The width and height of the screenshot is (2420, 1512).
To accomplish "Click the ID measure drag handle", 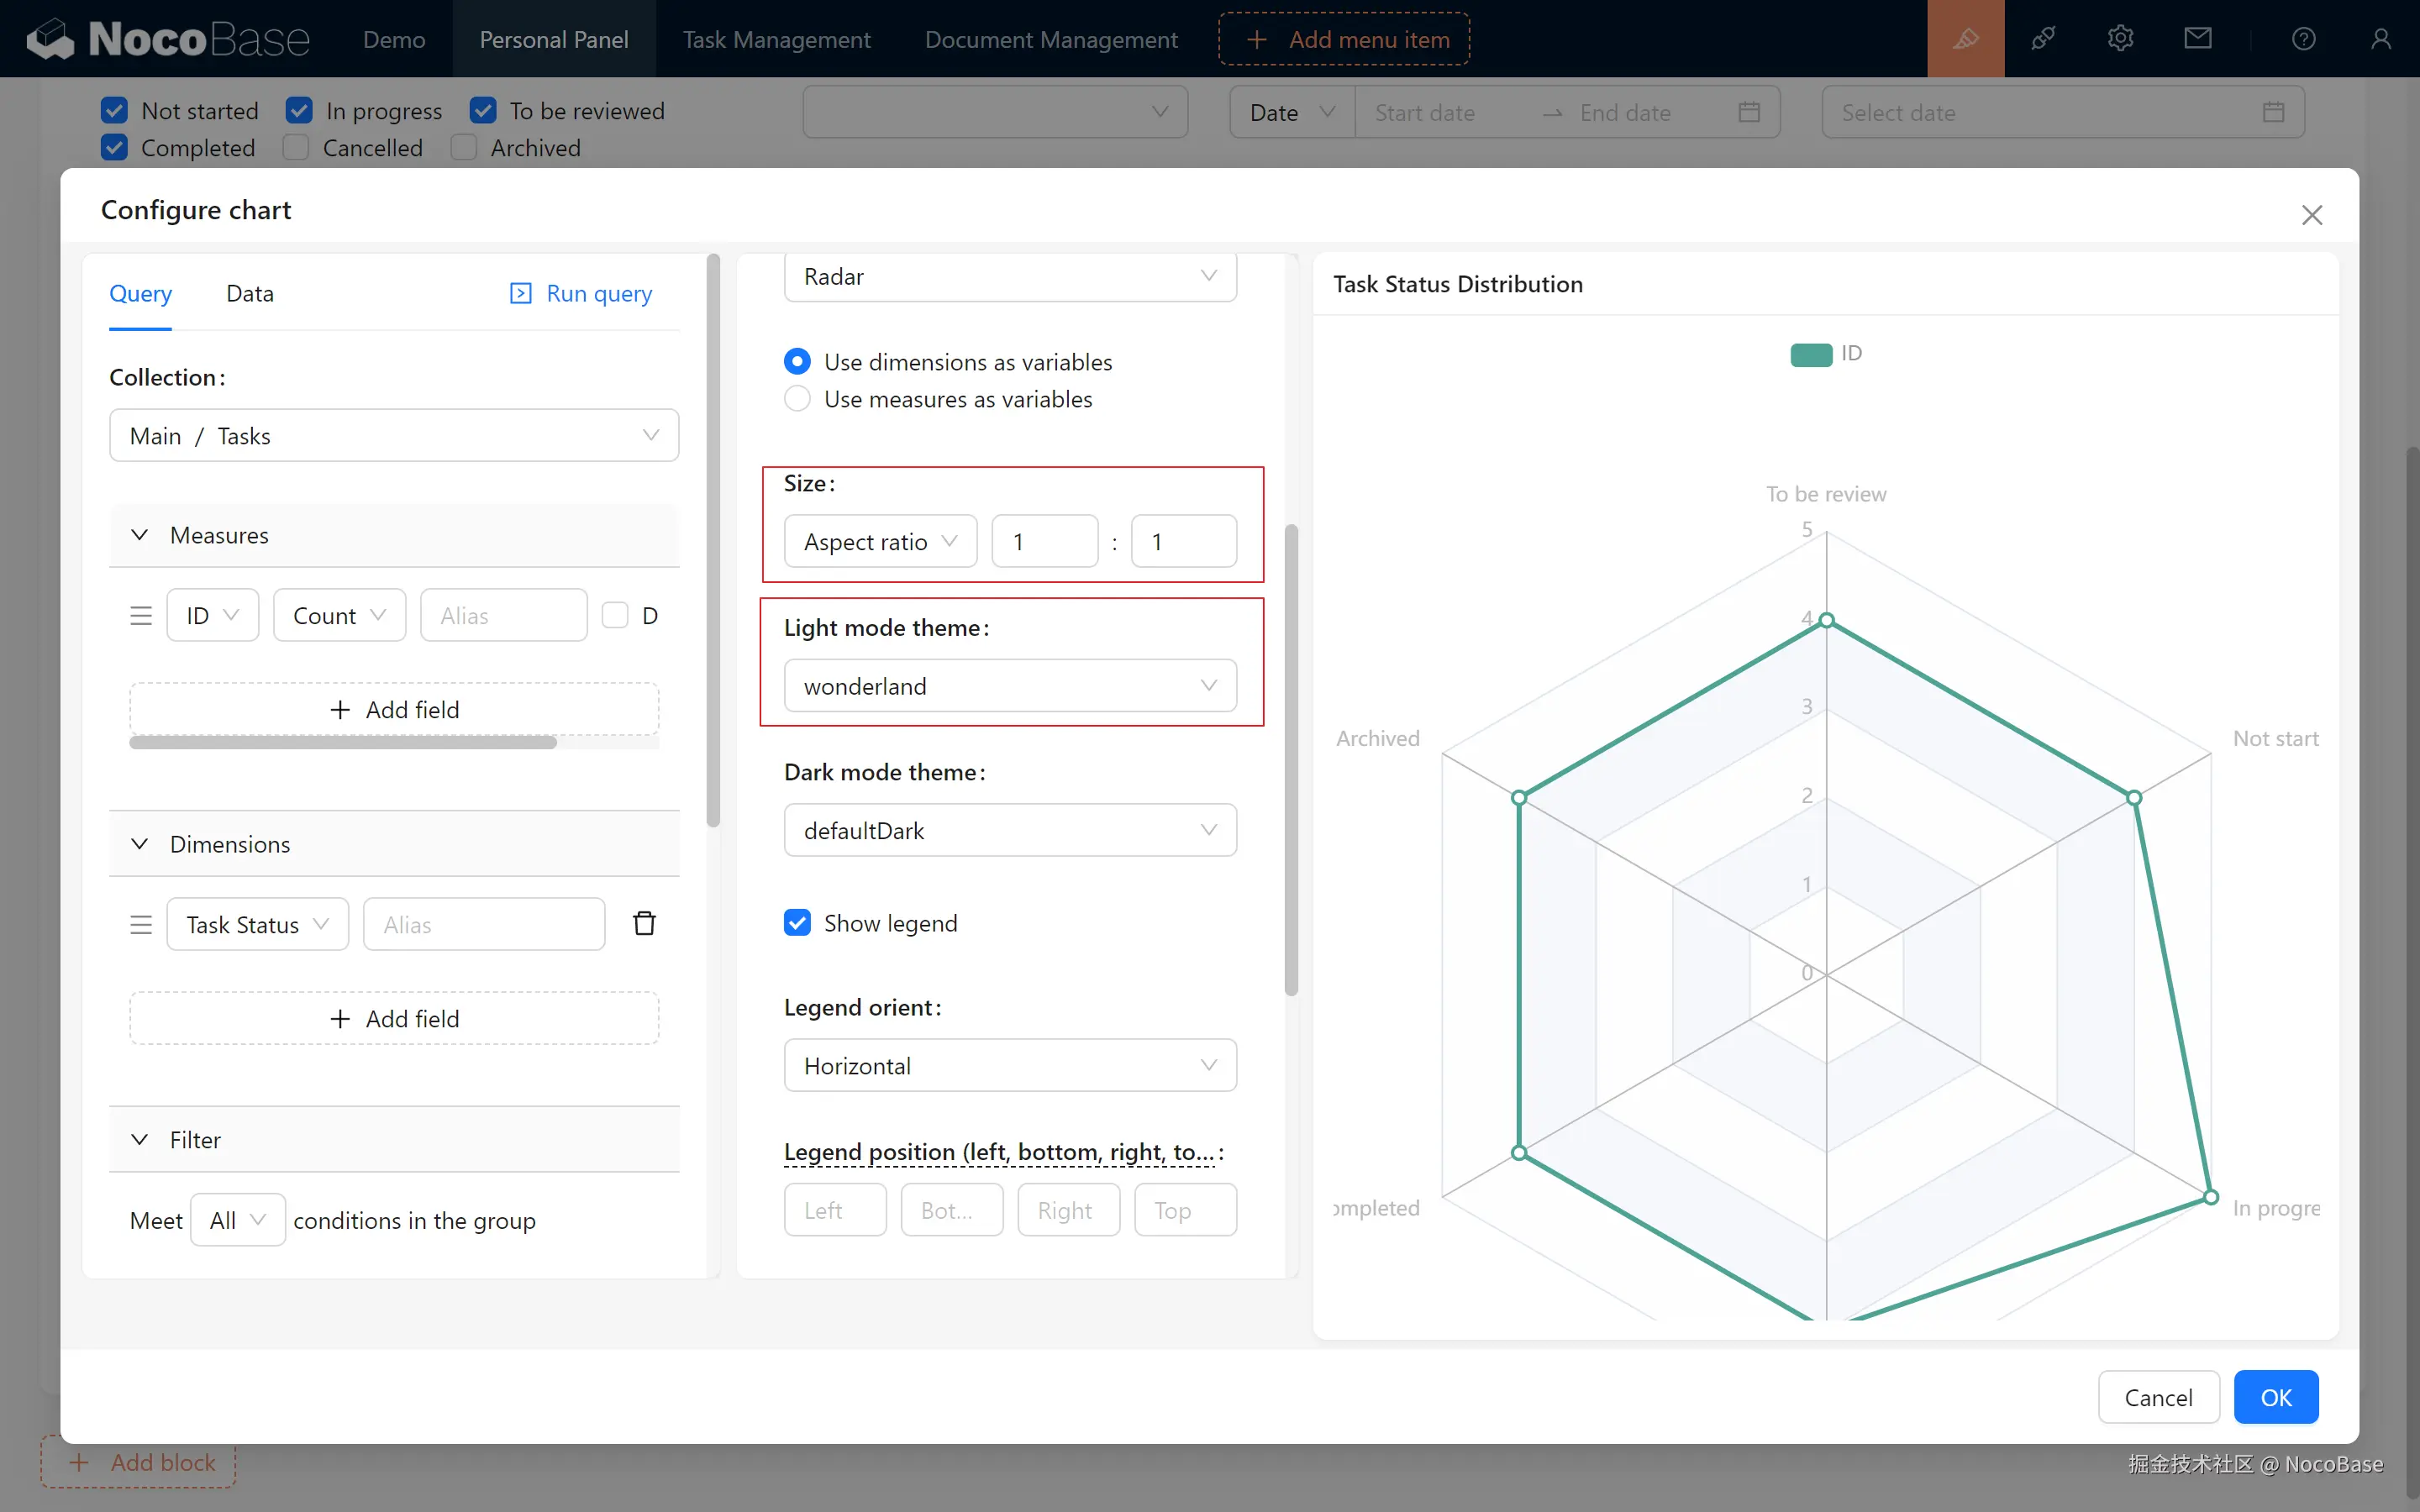I will [x=141, y=615].
